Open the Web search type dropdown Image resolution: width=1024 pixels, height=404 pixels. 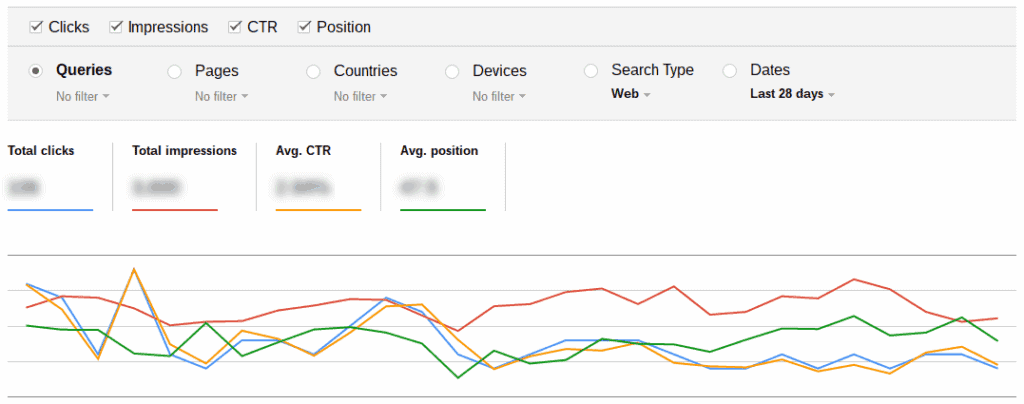(631, 95)
